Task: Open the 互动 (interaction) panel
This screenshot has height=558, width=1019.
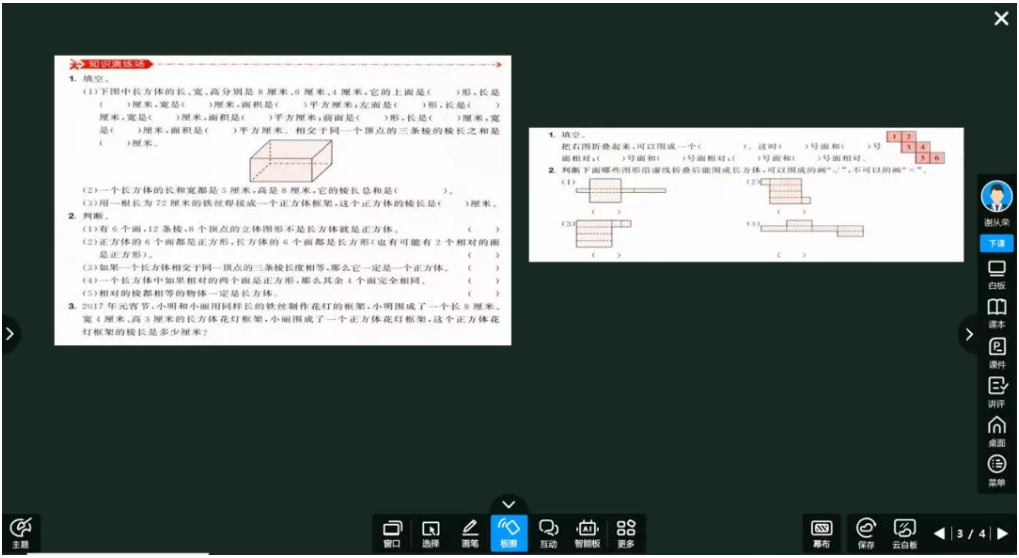Action: 548,532
